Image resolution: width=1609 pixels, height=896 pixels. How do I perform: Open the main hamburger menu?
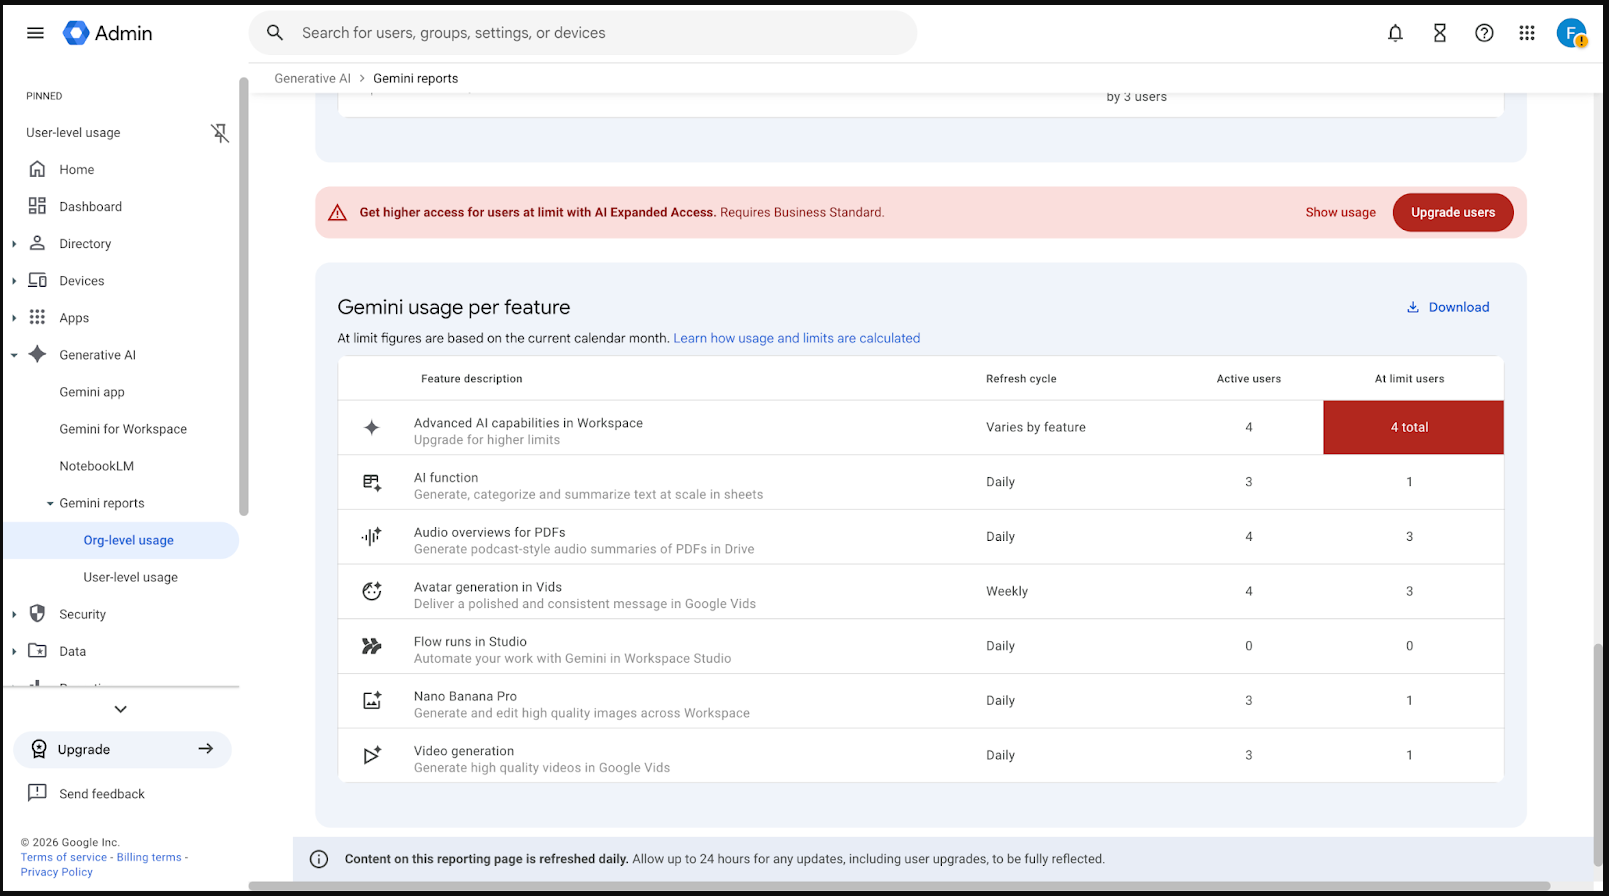35,33
